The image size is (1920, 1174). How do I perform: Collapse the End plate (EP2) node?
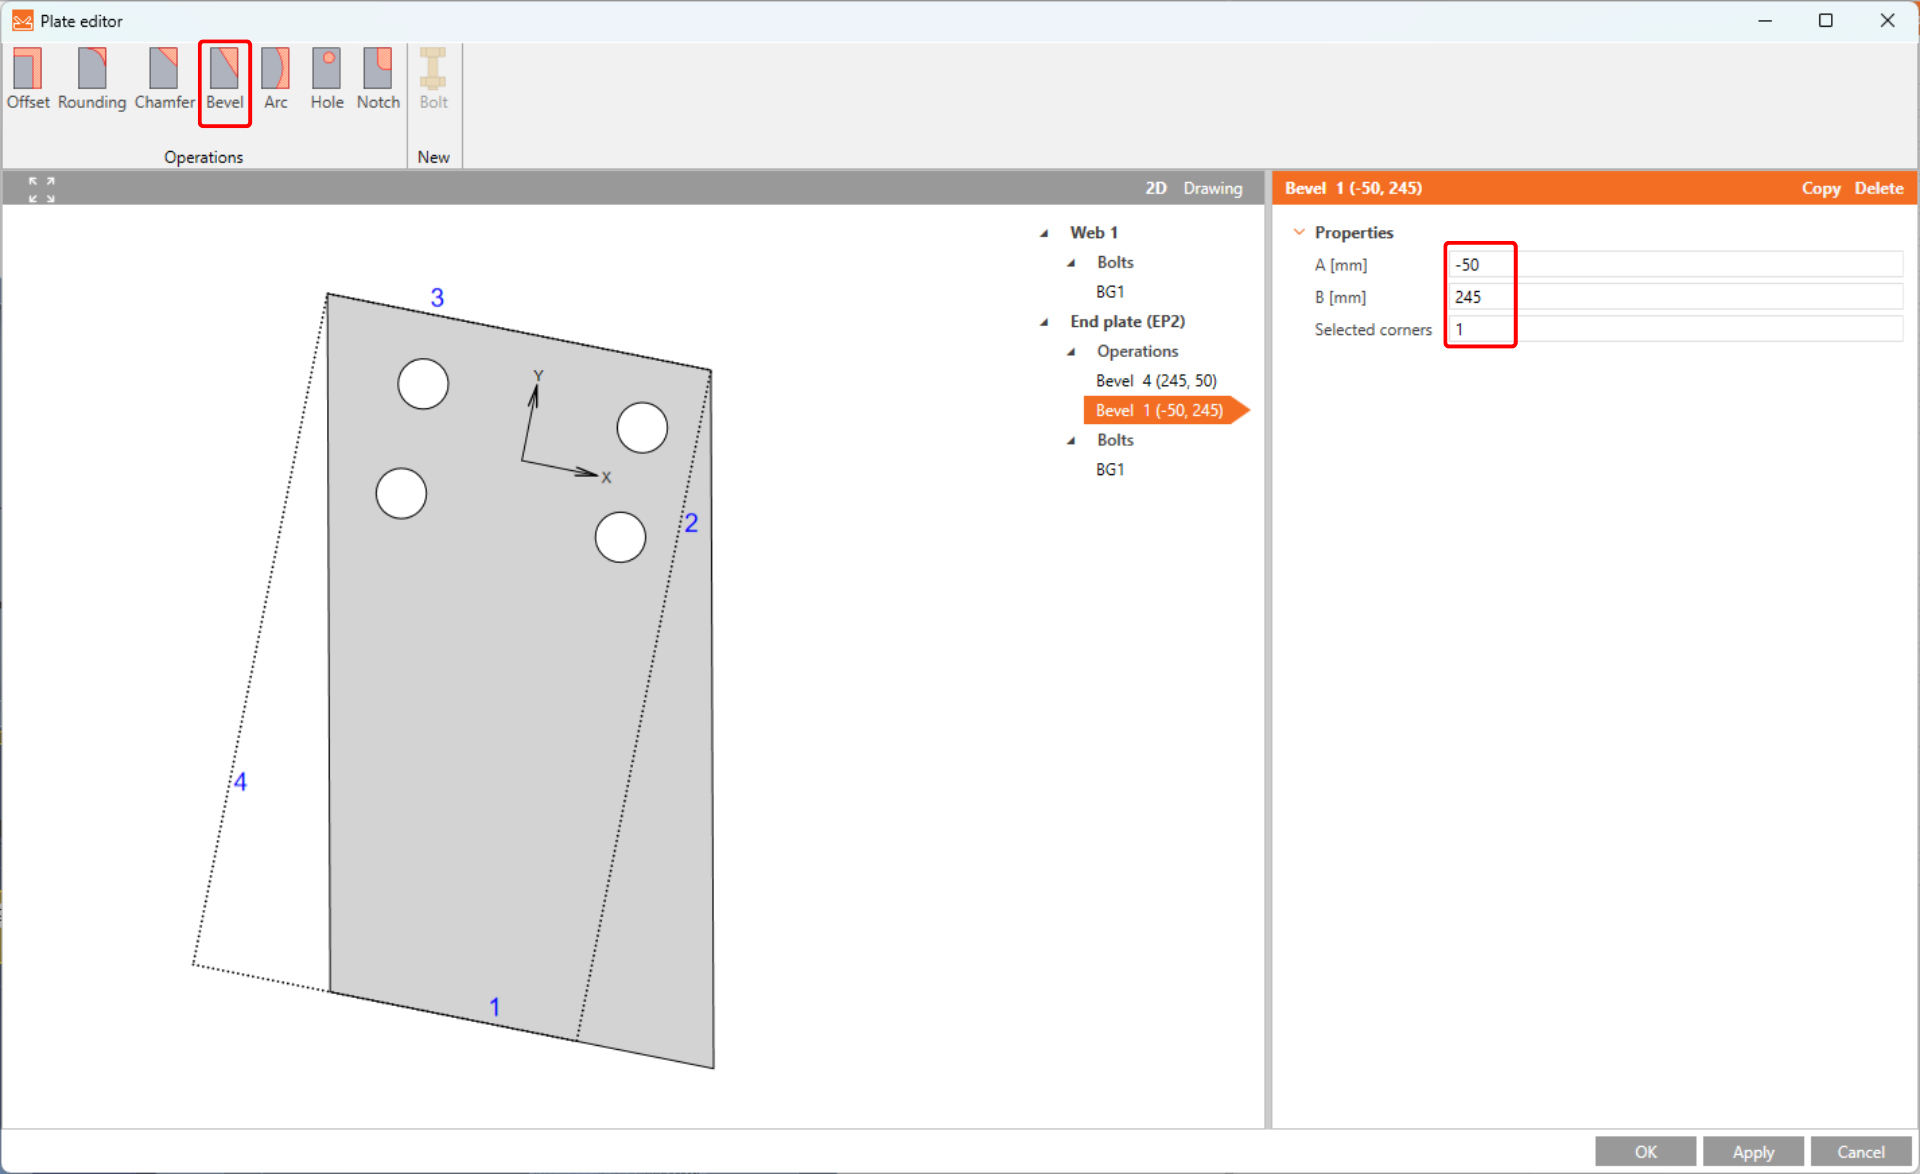click(x=1044, y=322)
